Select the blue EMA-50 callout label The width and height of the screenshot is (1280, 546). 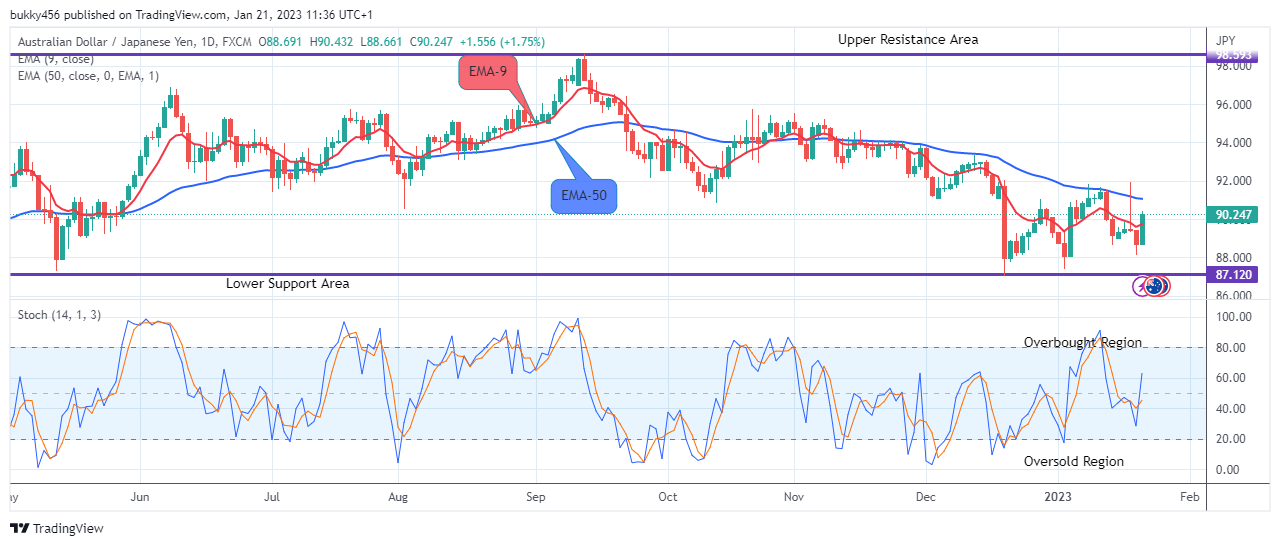584,195
